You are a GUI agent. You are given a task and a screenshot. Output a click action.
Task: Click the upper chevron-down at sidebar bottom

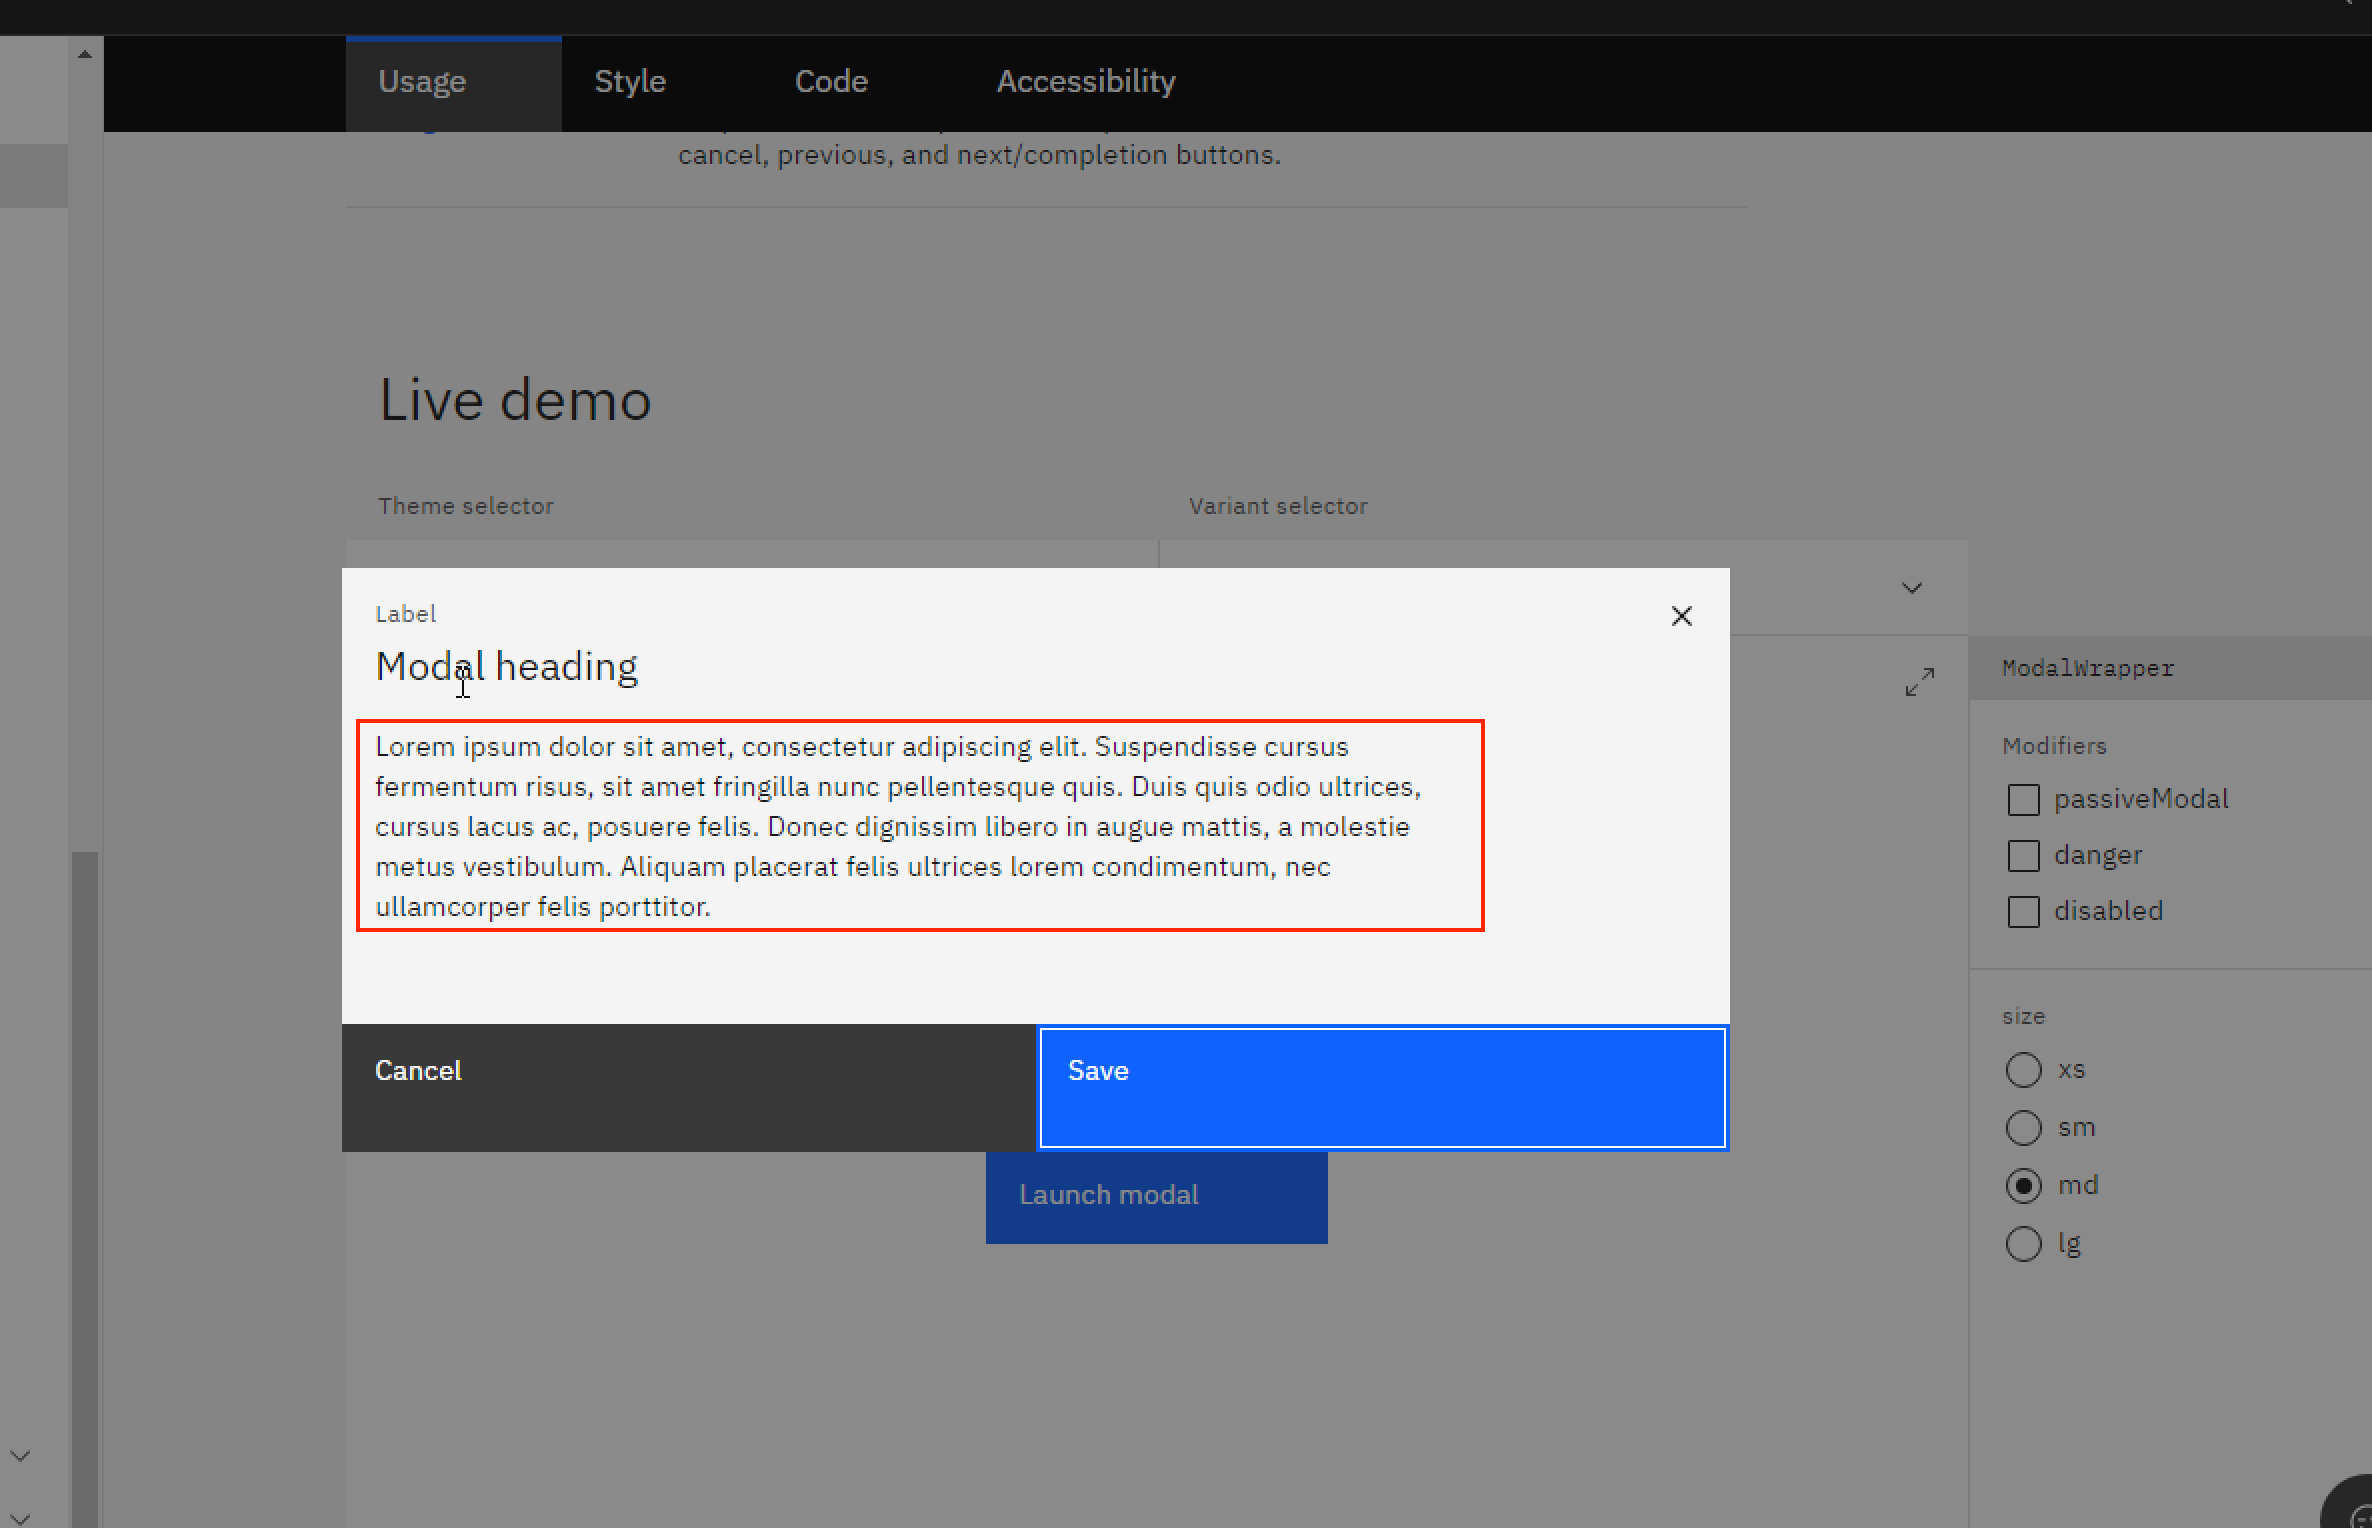(x=20, y=1456)
